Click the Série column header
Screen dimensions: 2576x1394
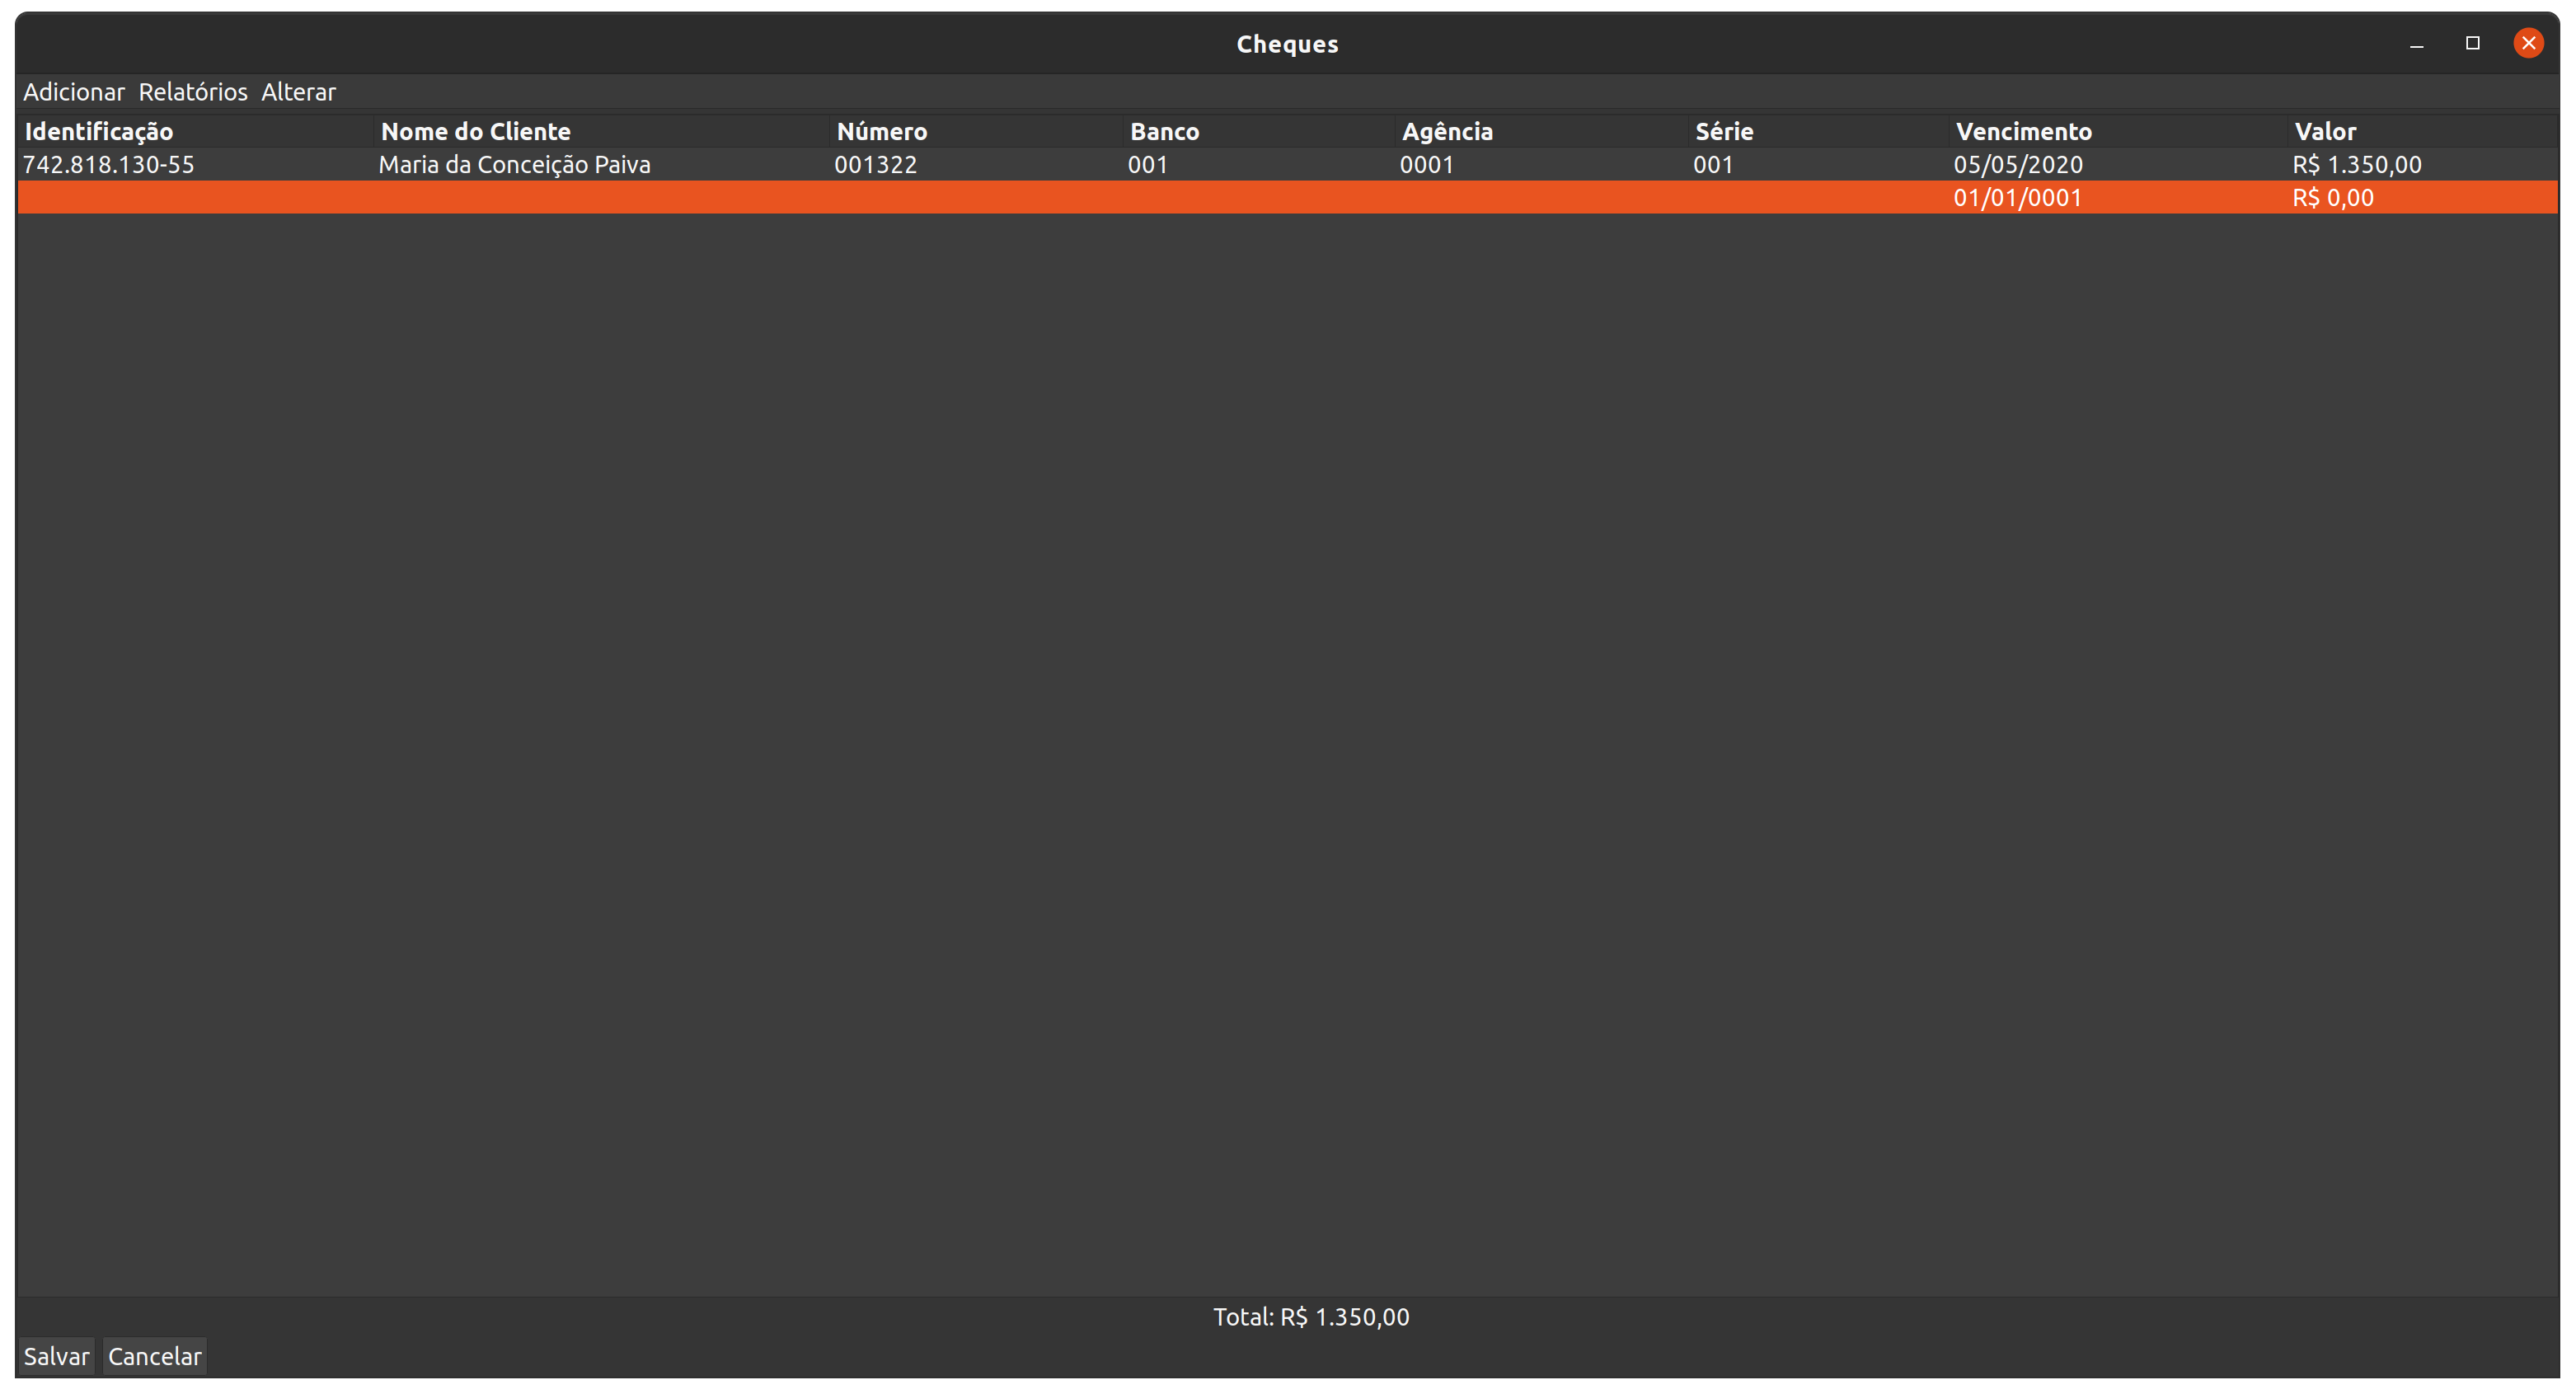click(x=1724, y=131)
